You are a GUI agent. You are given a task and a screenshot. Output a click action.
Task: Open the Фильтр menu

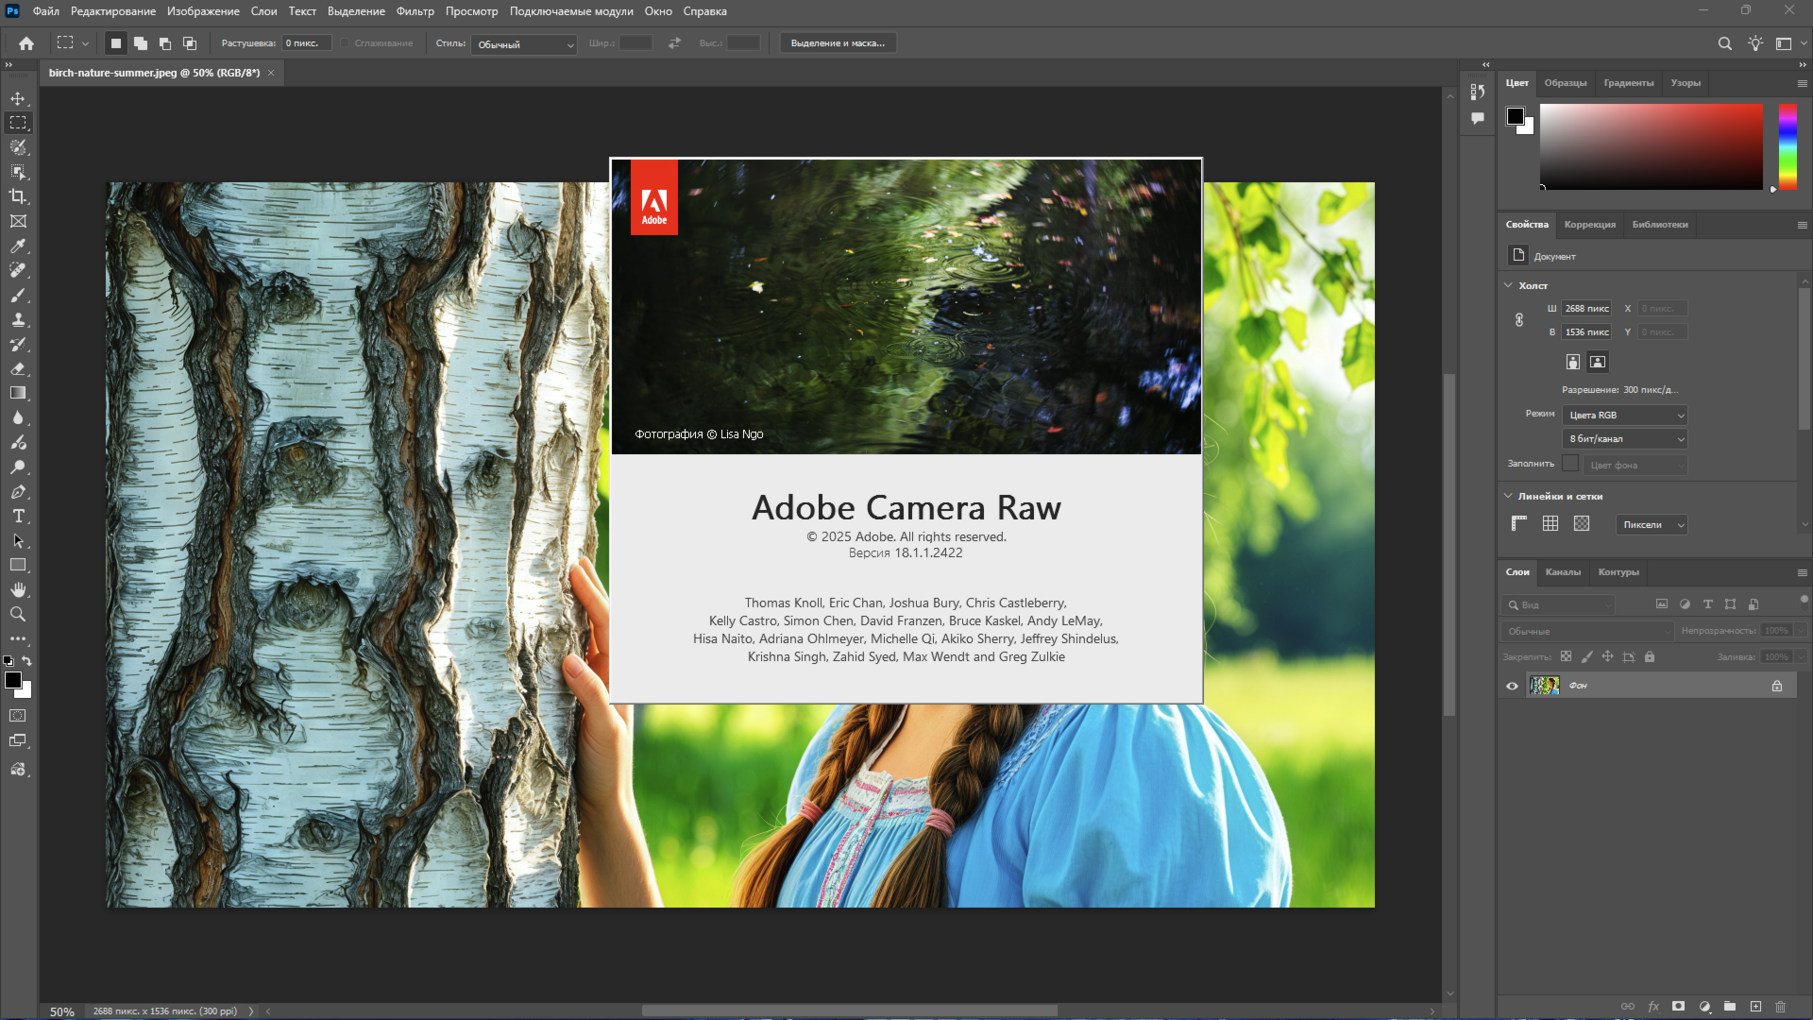[414, 11]
